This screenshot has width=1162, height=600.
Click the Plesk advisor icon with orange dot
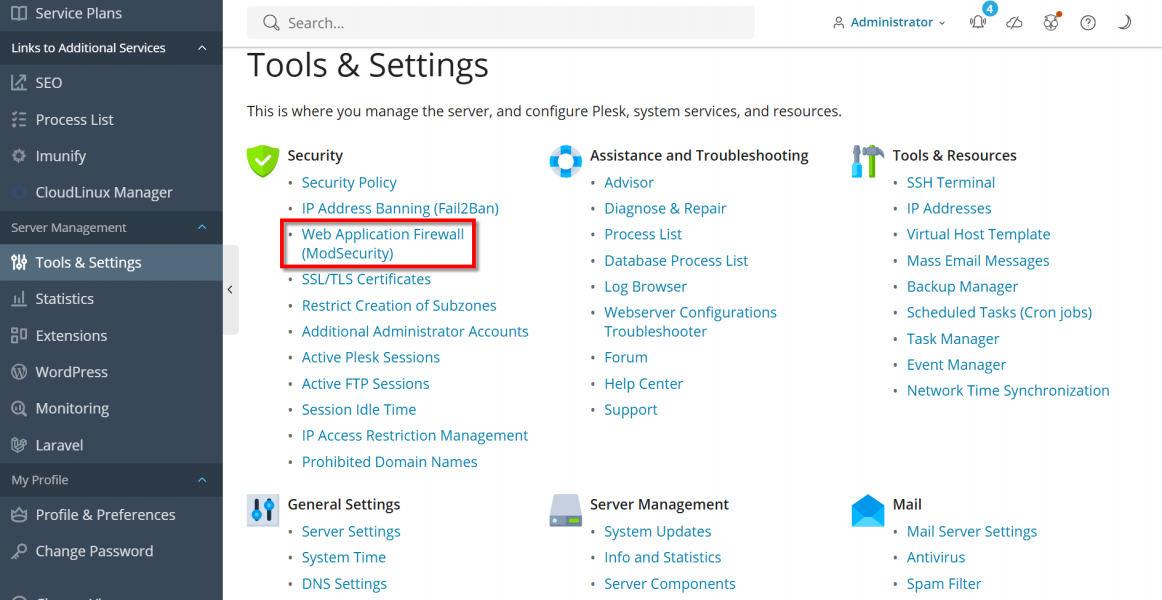[1051, 22]
